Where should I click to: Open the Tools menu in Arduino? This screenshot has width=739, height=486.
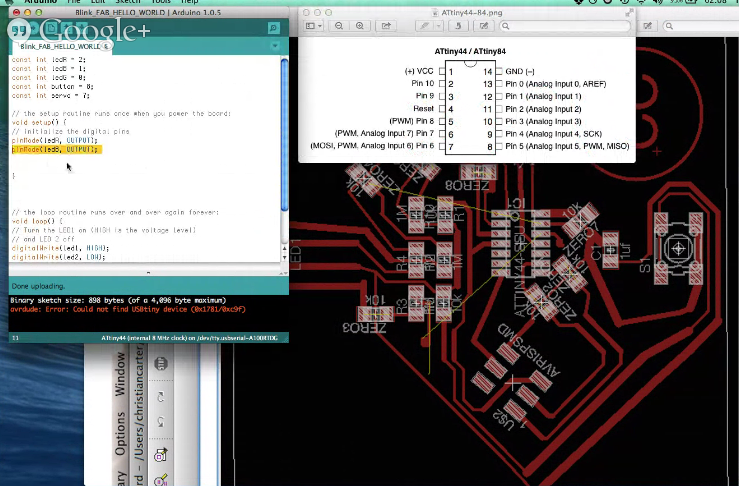click(160, 2)
